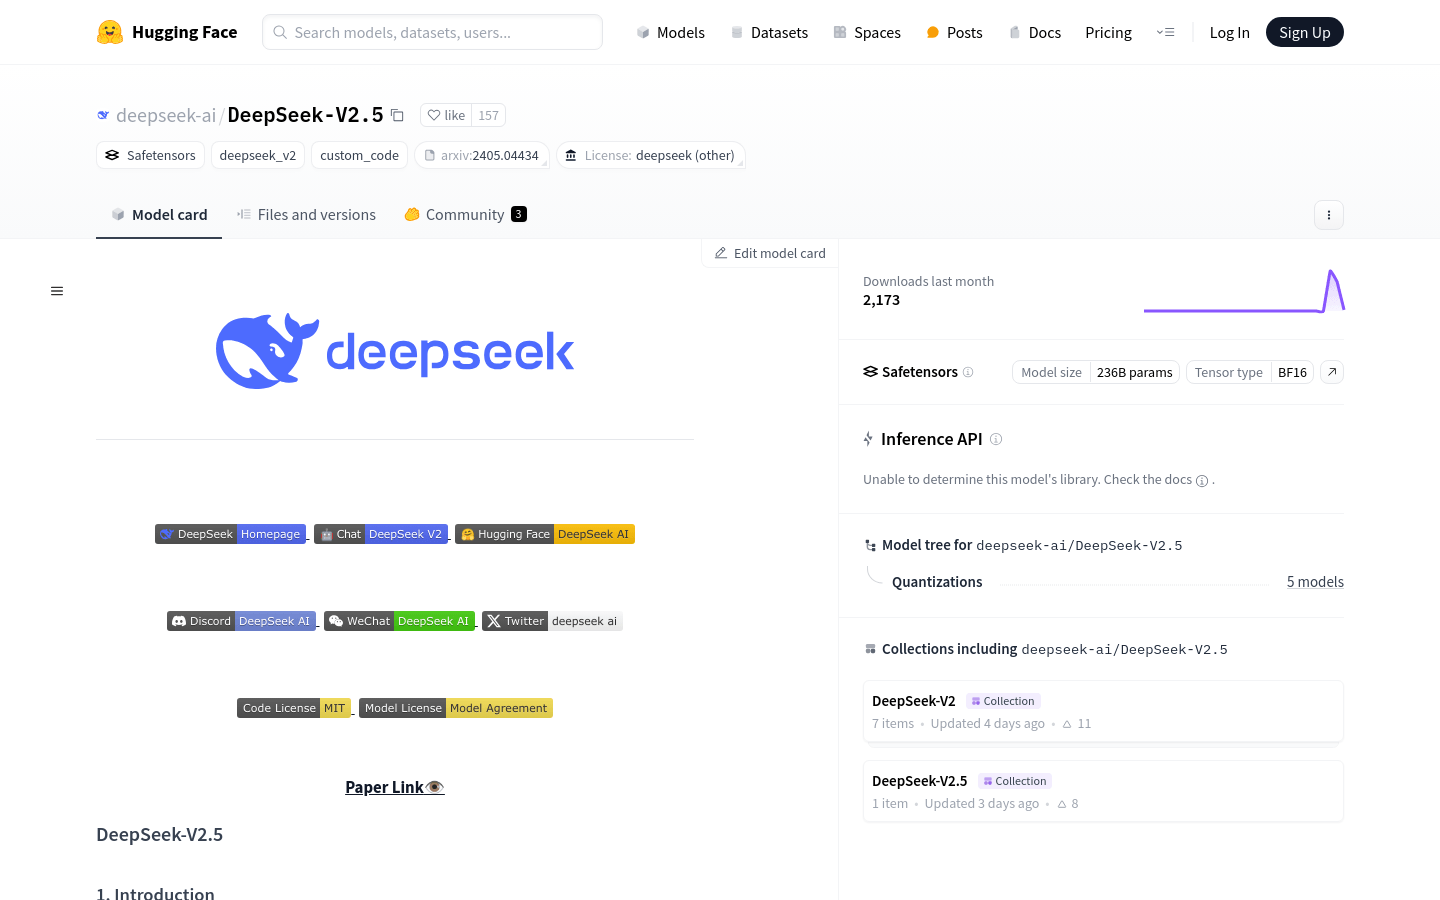The image size is (1440, 900).
Task: Click the Model tree icon
Action: pos(870,545)
